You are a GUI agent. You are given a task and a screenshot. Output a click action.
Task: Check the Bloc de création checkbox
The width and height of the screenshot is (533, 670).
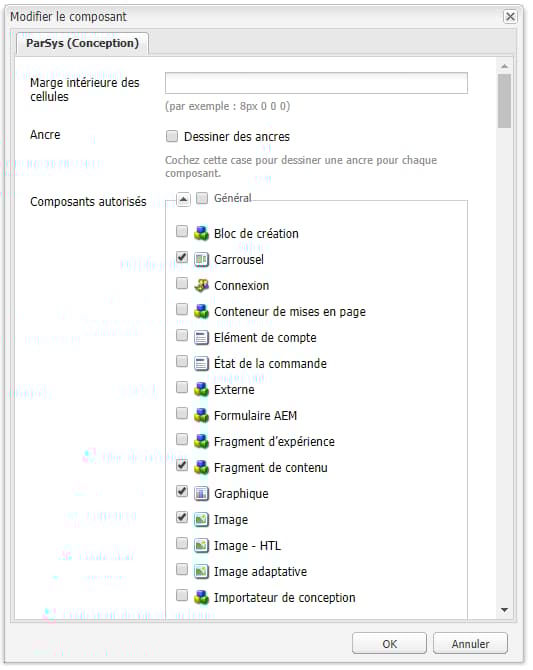click(182, 232)
